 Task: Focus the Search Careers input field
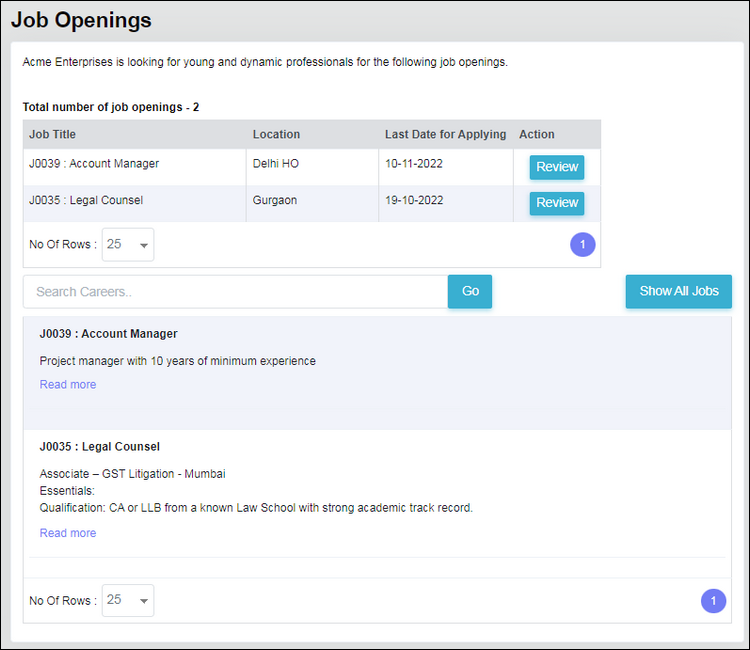pyautogui.click(x=235, y=292)
